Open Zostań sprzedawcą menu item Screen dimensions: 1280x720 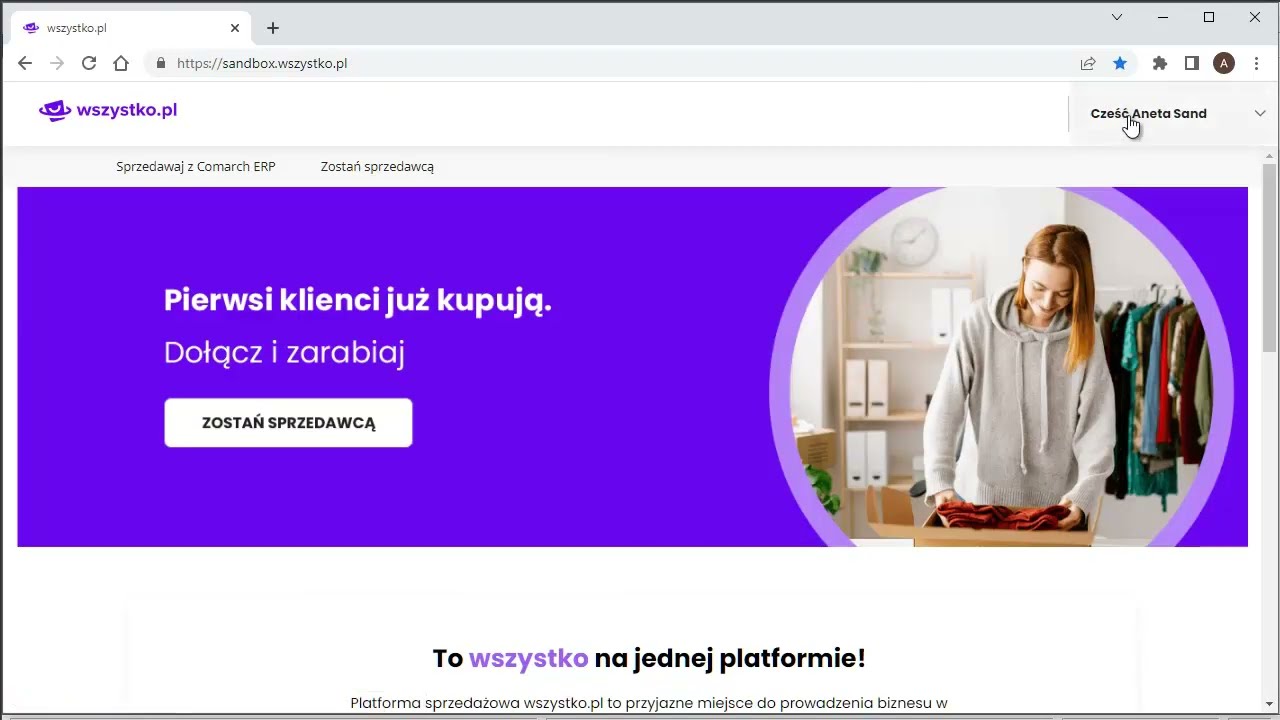point(377,167)
